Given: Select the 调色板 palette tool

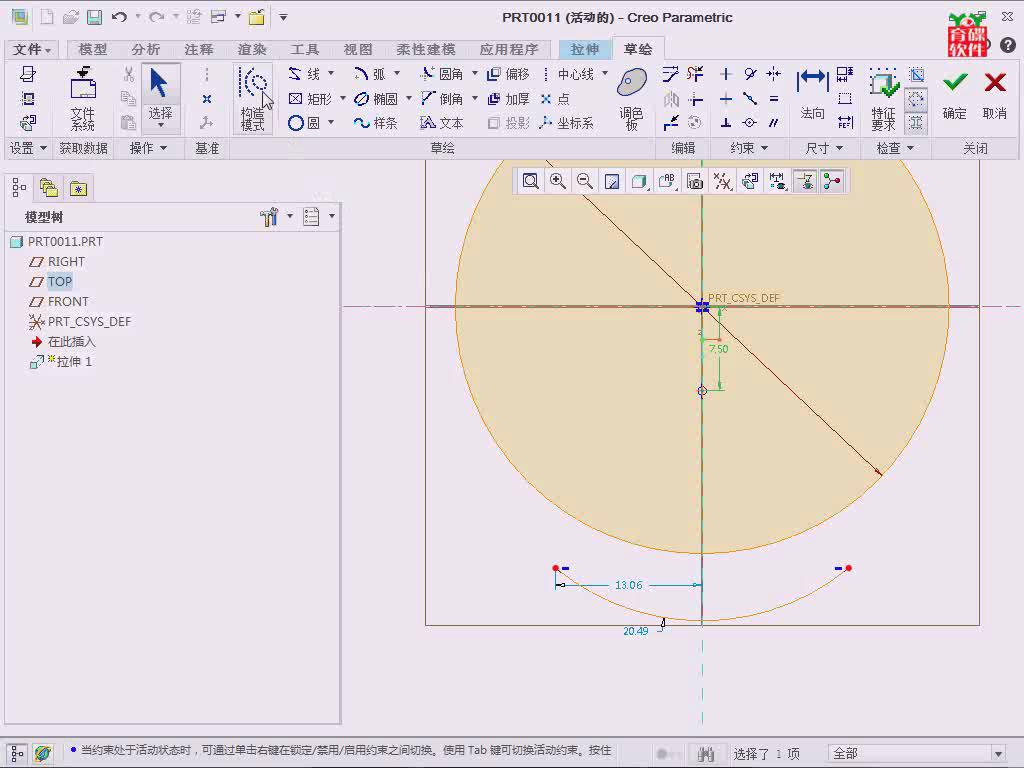Looking at the screenshot, I should (632, 99).
